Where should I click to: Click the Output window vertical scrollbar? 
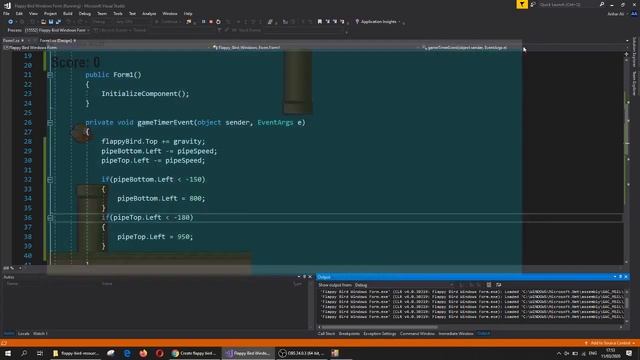[627, 303]
